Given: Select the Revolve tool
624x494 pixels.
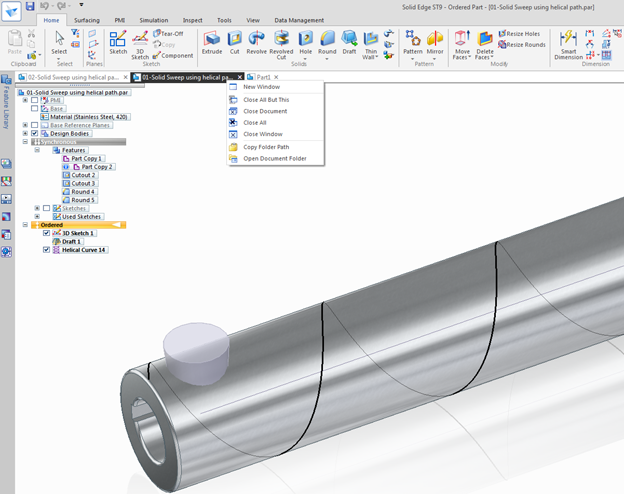Looking at the screenshot, I should click(x=256, y=43).
